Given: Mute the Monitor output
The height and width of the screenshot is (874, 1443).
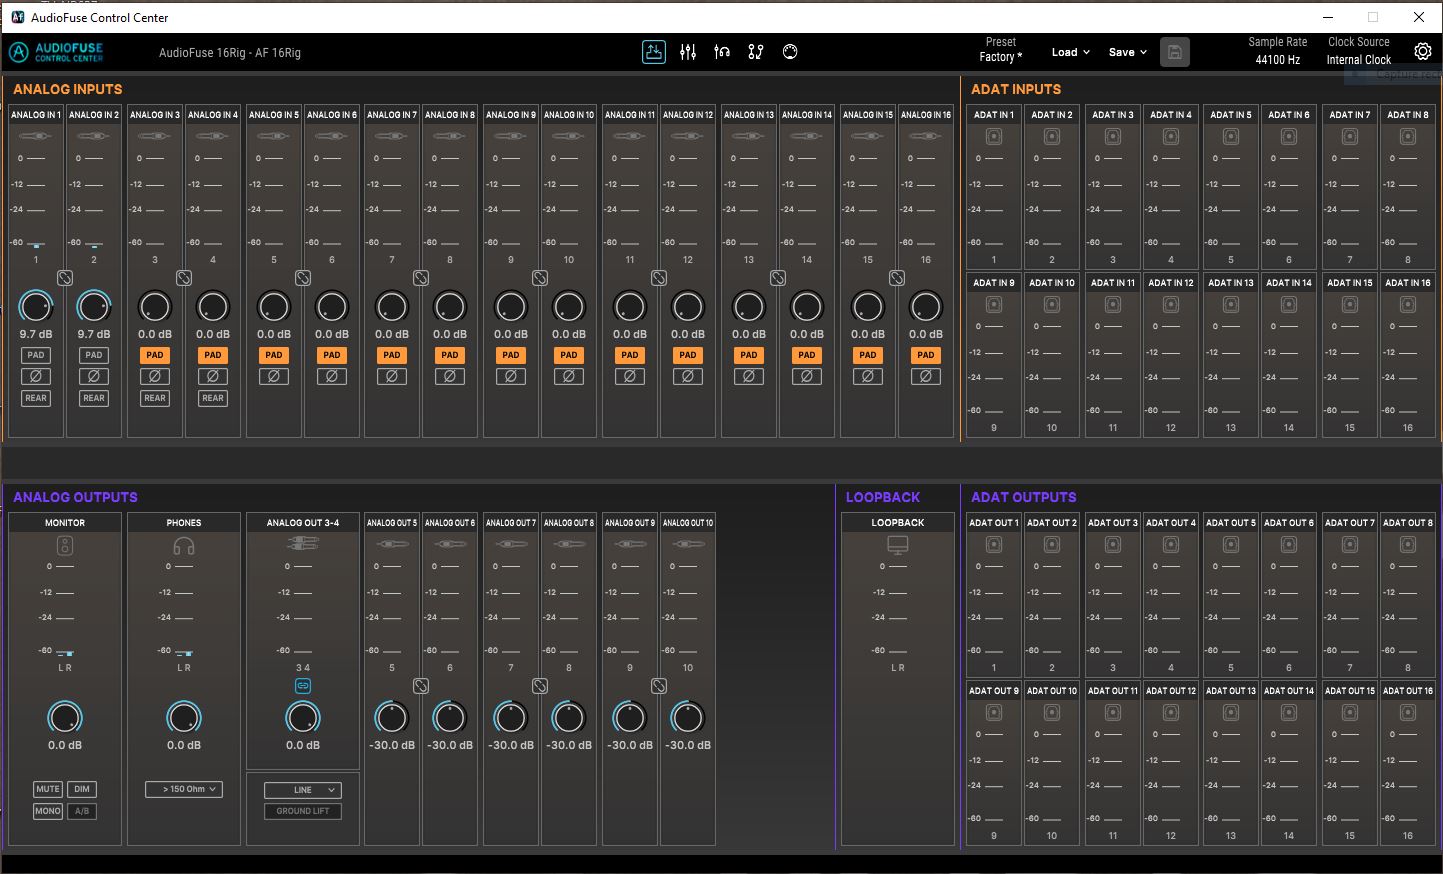Looking at the screenshot, I should pyautogui.click(x=47, y=789).
